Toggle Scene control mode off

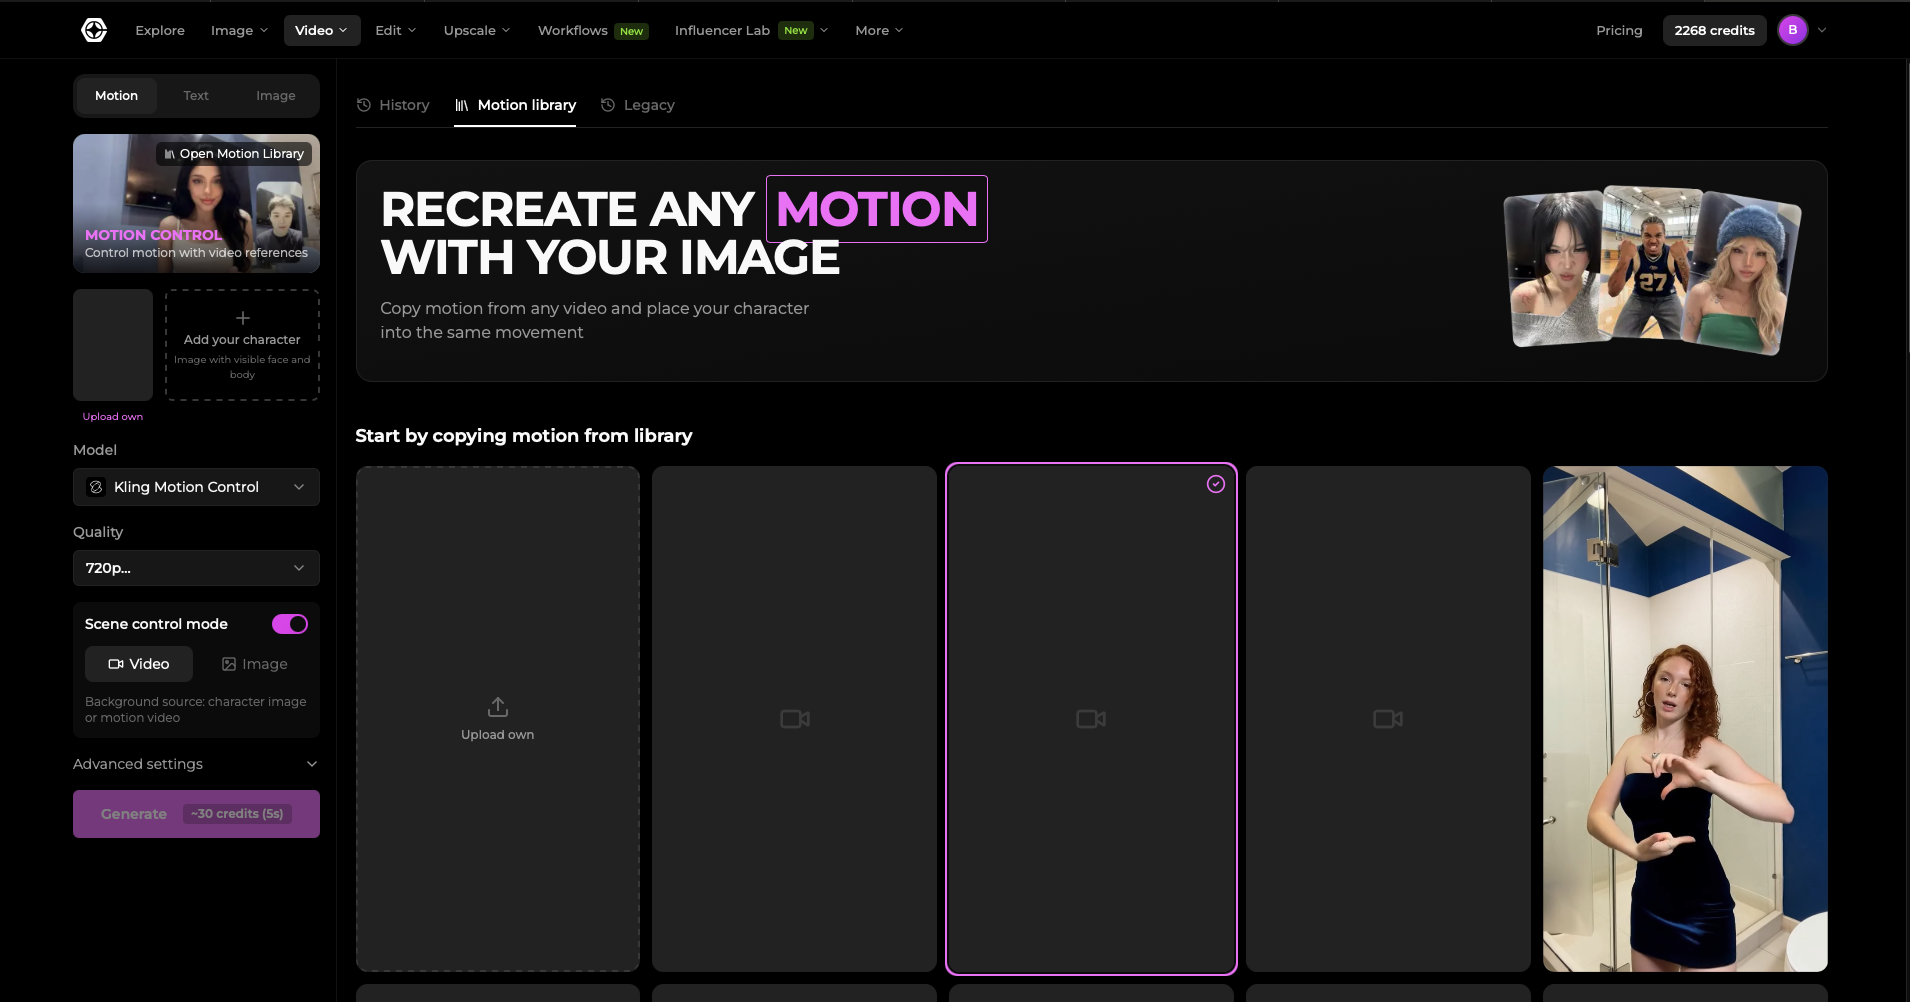tap(289, 623)
